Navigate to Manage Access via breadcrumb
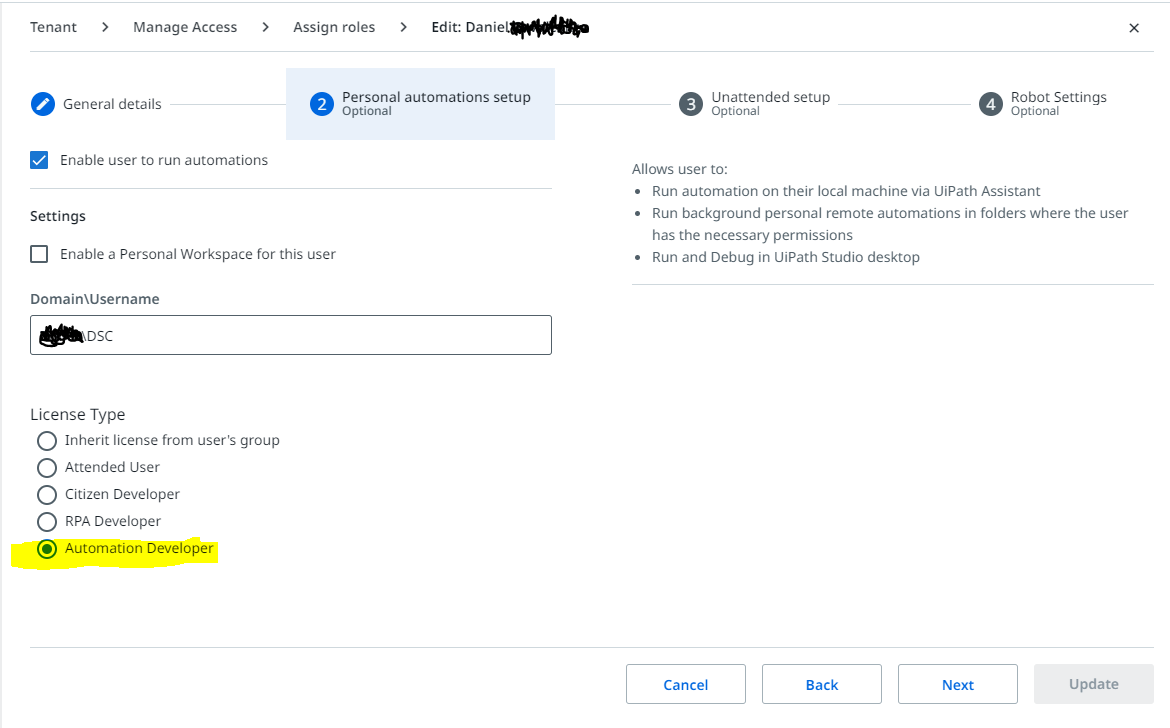 point(185,27)
